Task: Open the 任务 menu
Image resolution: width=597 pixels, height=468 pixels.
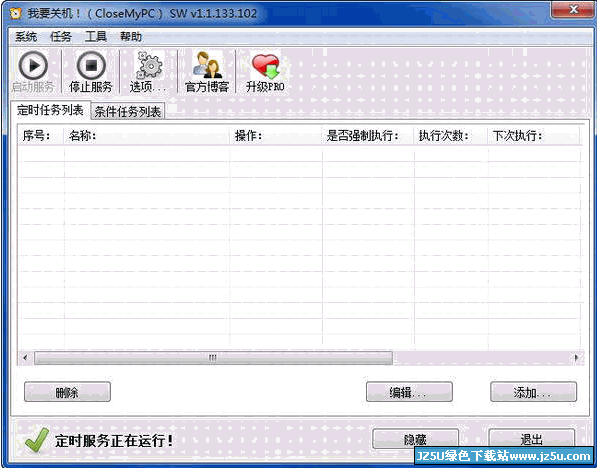Action: click(x=61, y=37)
